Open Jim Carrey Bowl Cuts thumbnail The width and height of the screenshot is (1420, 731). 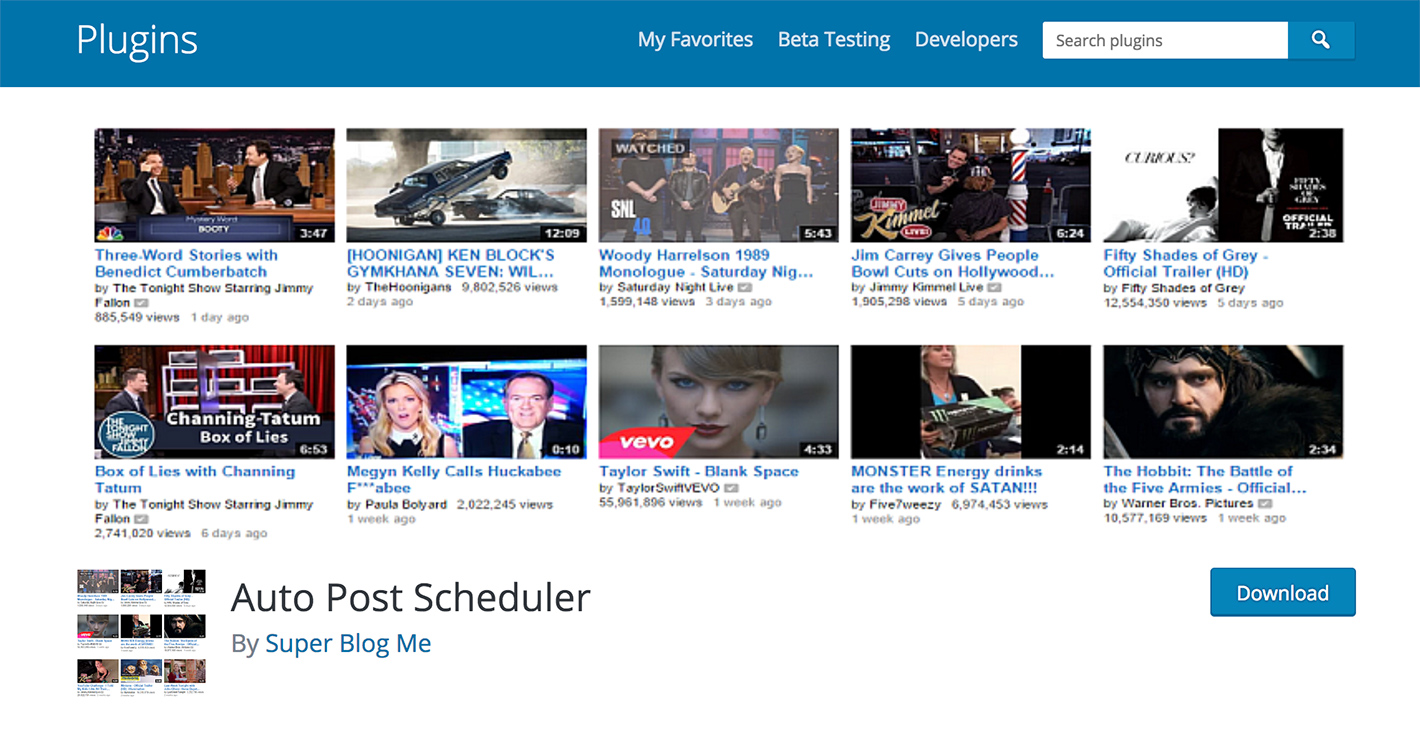click(x=970, y=185)
